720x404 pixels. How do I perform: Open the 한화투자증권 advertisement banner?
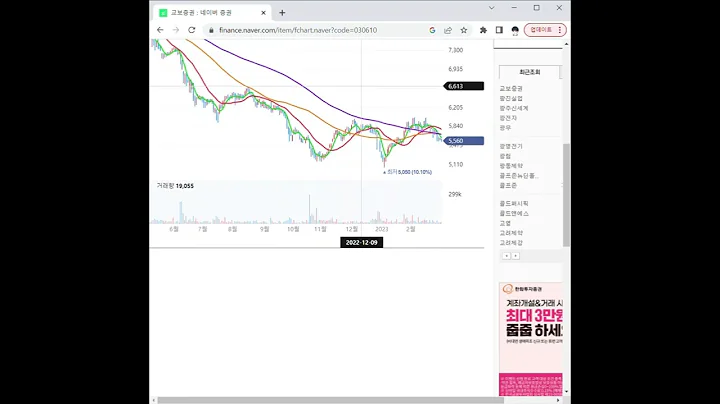pos(531,339)
